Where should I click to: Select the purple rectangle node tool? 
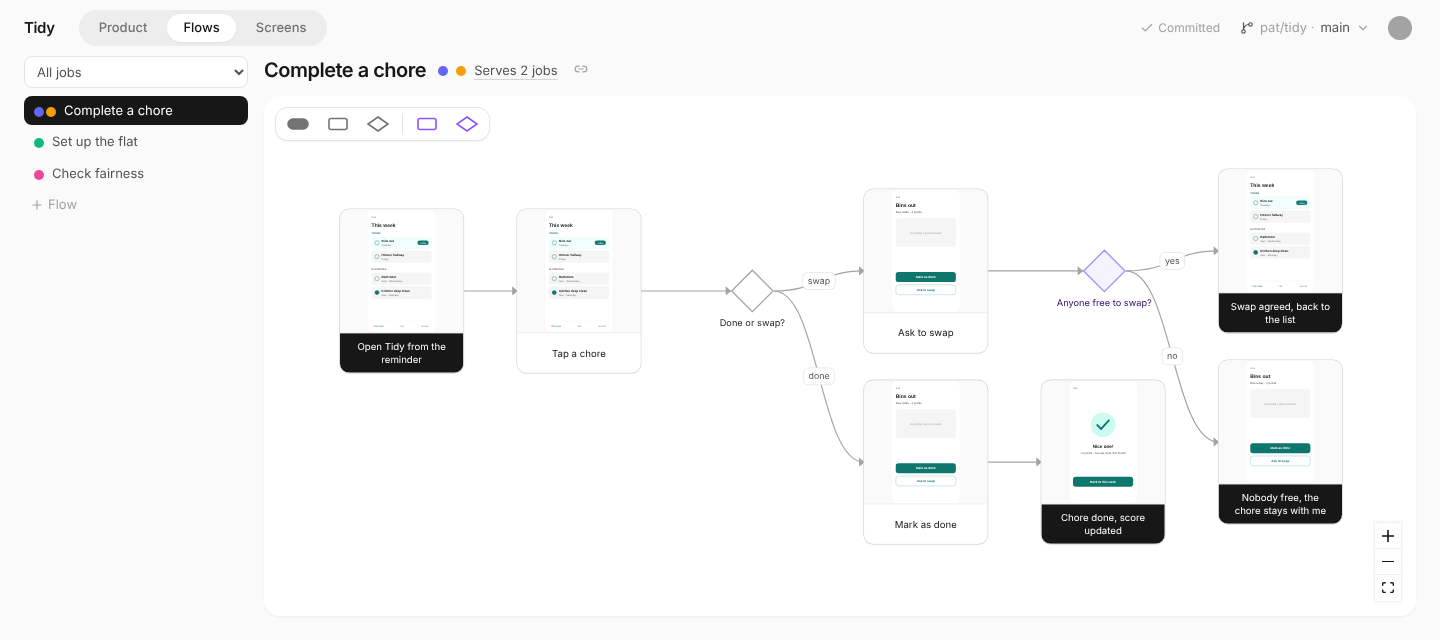pos(427,124)
